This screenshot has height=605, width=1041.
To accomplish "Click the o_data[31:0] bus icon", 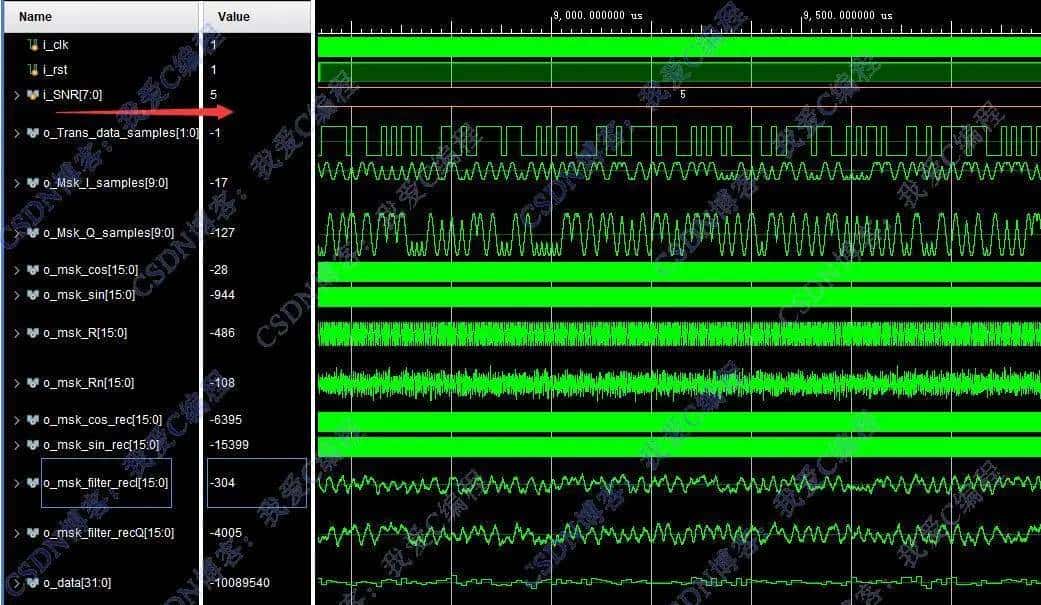I will point(33,582).
